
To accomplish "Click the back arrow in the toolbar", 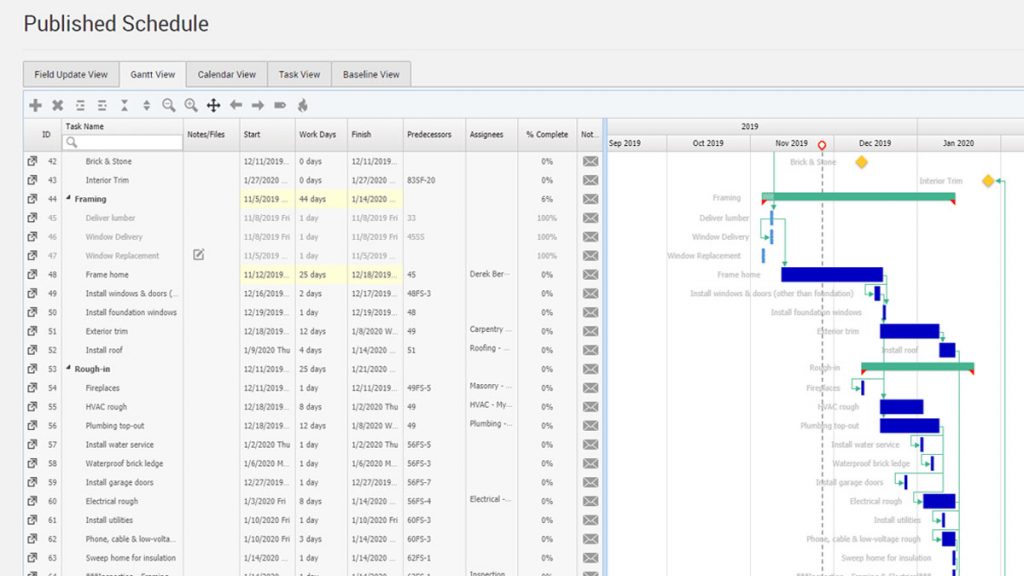I will click(236, 105).
